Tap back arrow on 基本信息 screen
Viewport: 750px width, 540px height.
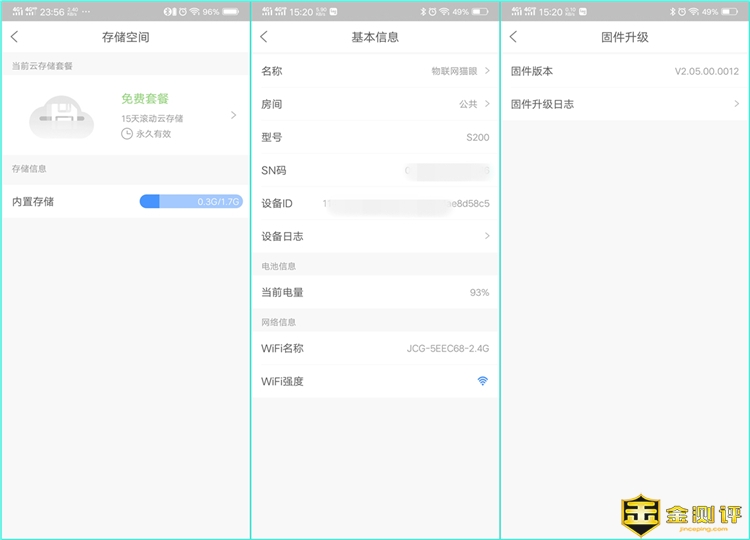[264, 37]
